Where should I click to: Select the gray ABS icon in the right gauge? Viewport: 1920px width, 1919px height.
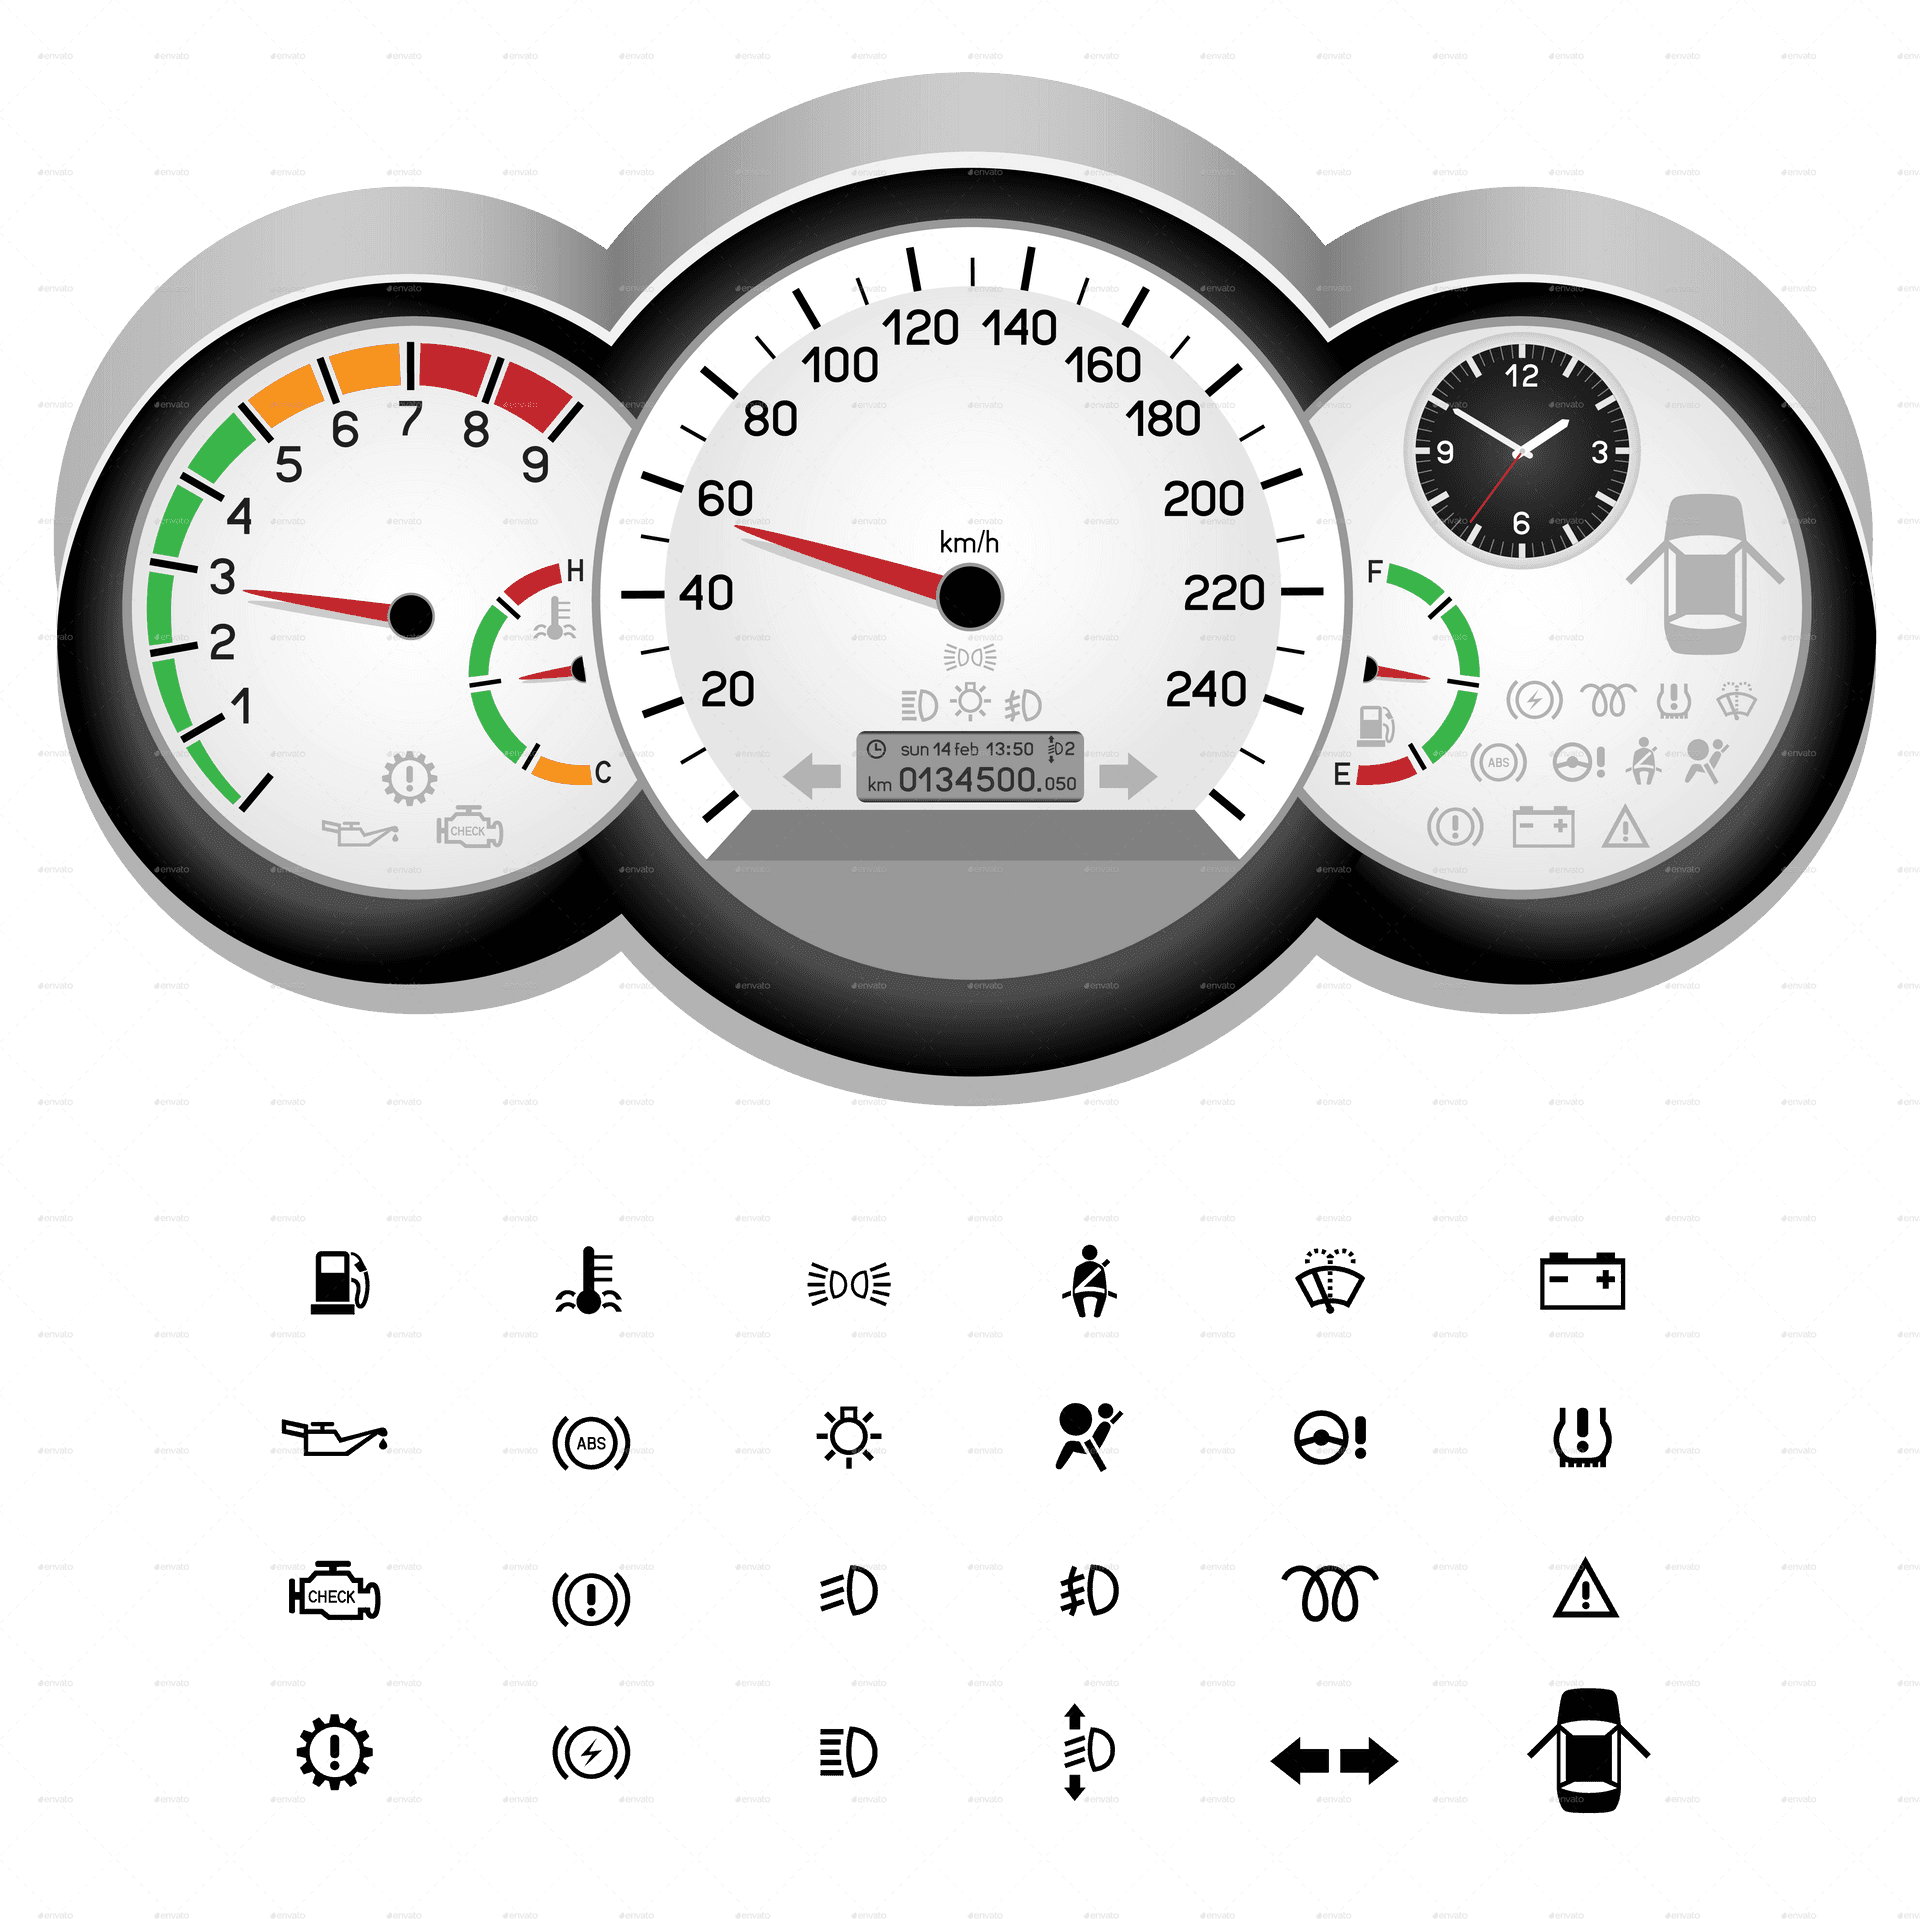pyautogui.click(x=1498, y=763)
